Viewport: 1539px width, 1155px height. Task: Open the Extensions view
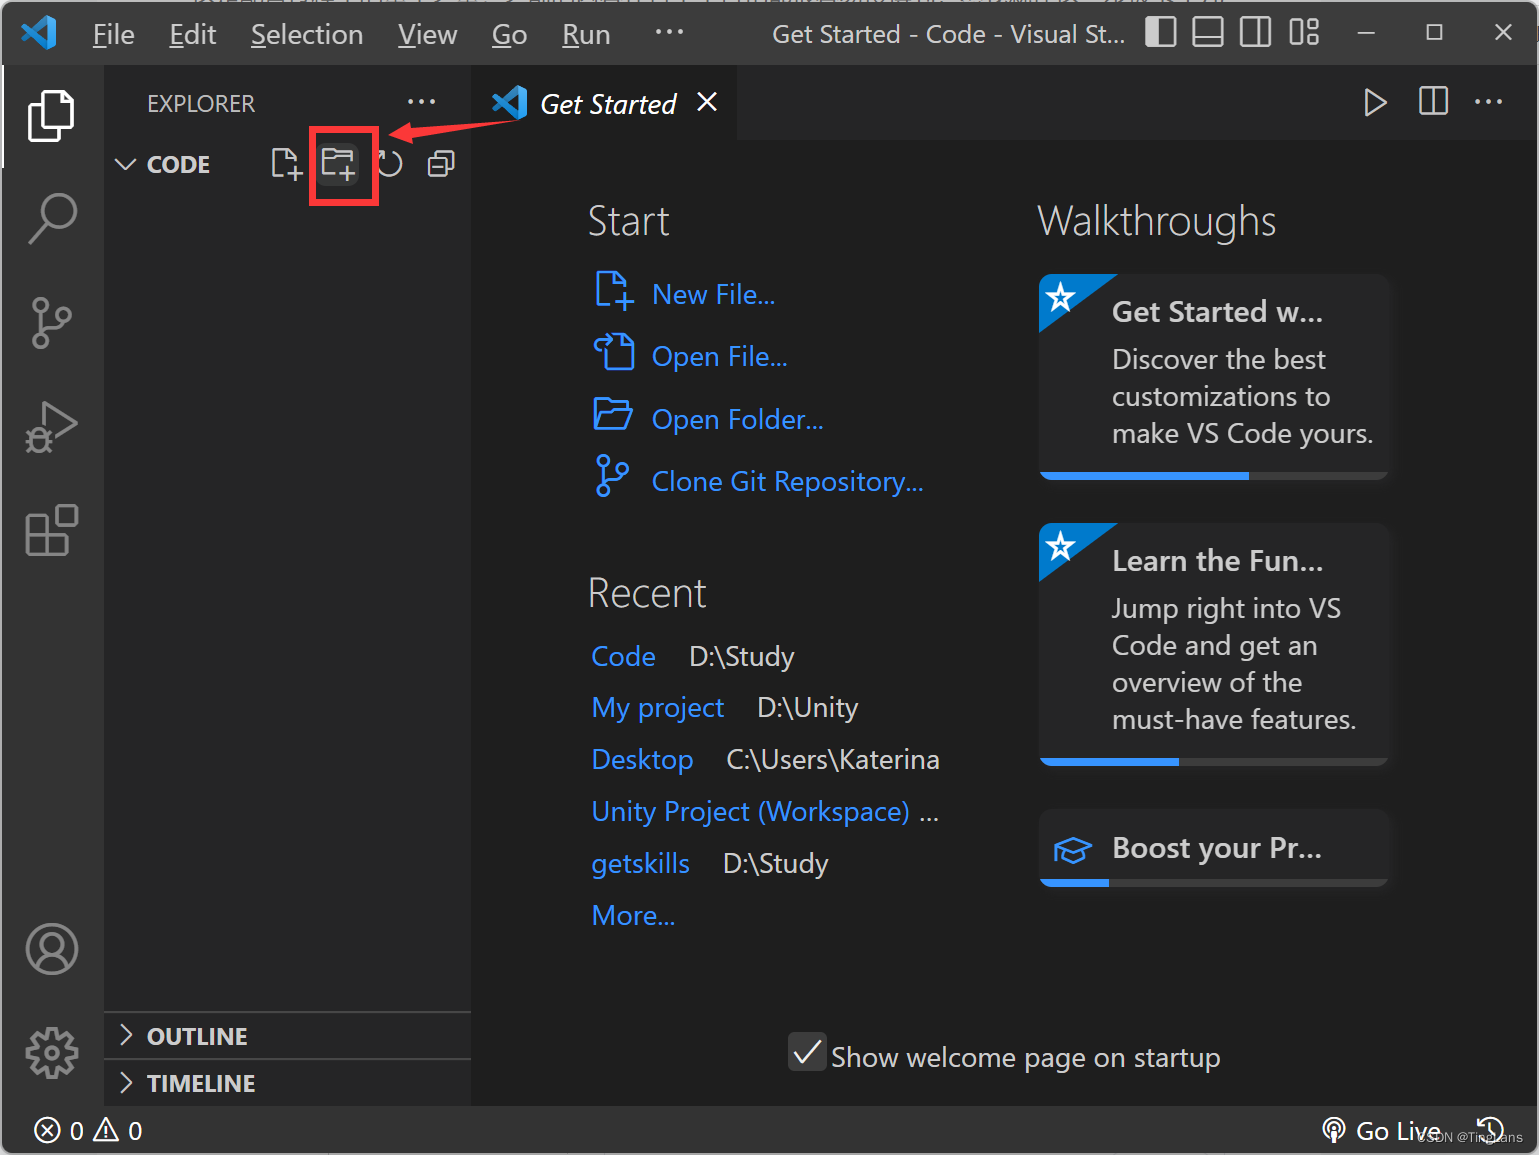click(51, 530)
